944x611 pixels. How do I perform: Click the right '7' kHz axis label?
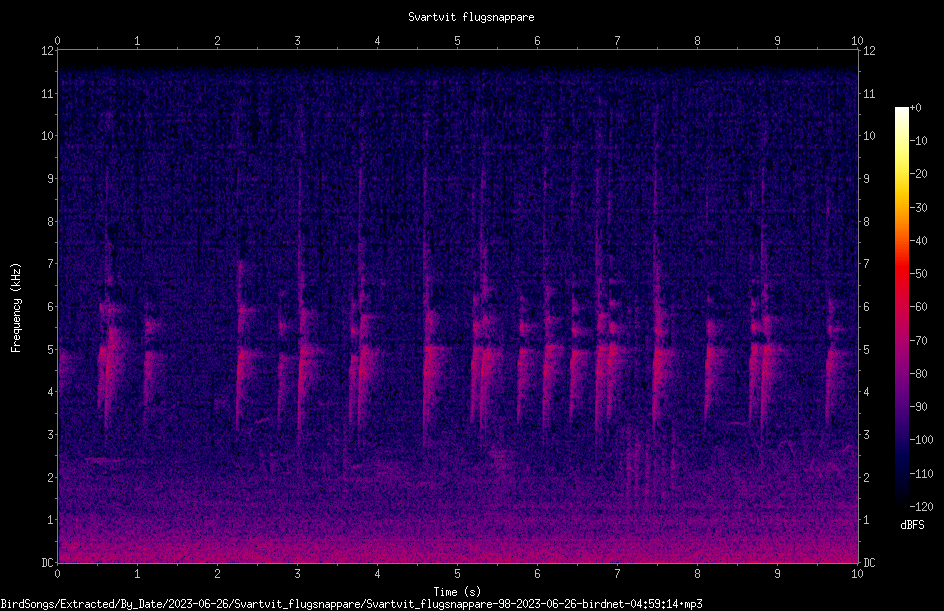[866, 264]
